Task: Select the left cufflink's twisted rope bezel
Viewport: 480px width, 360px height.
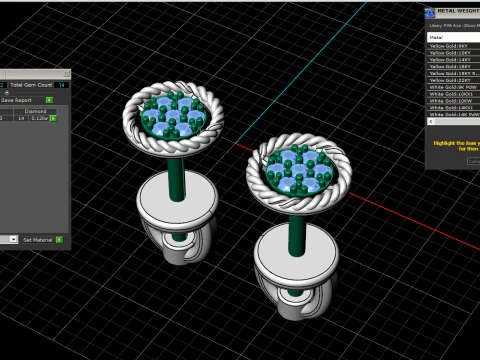Action: [172, 146]
